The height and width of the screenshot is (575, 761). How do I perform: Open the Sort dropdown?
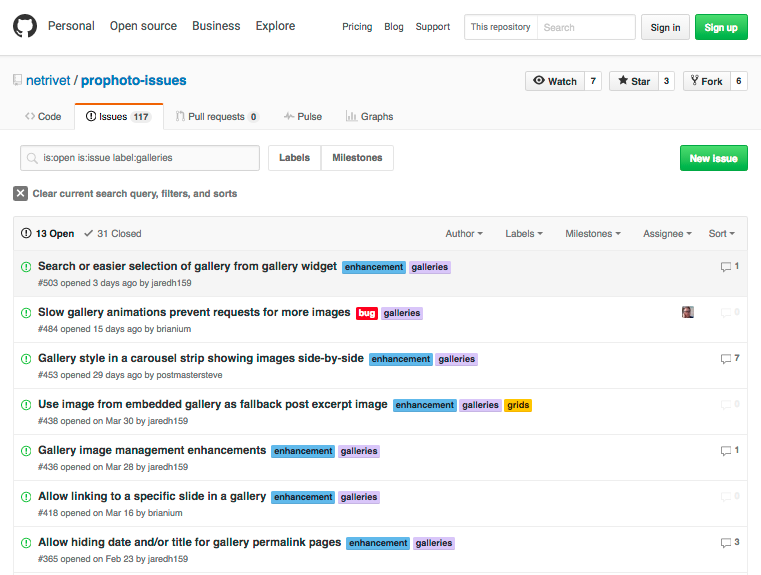[x=721, y=233]
